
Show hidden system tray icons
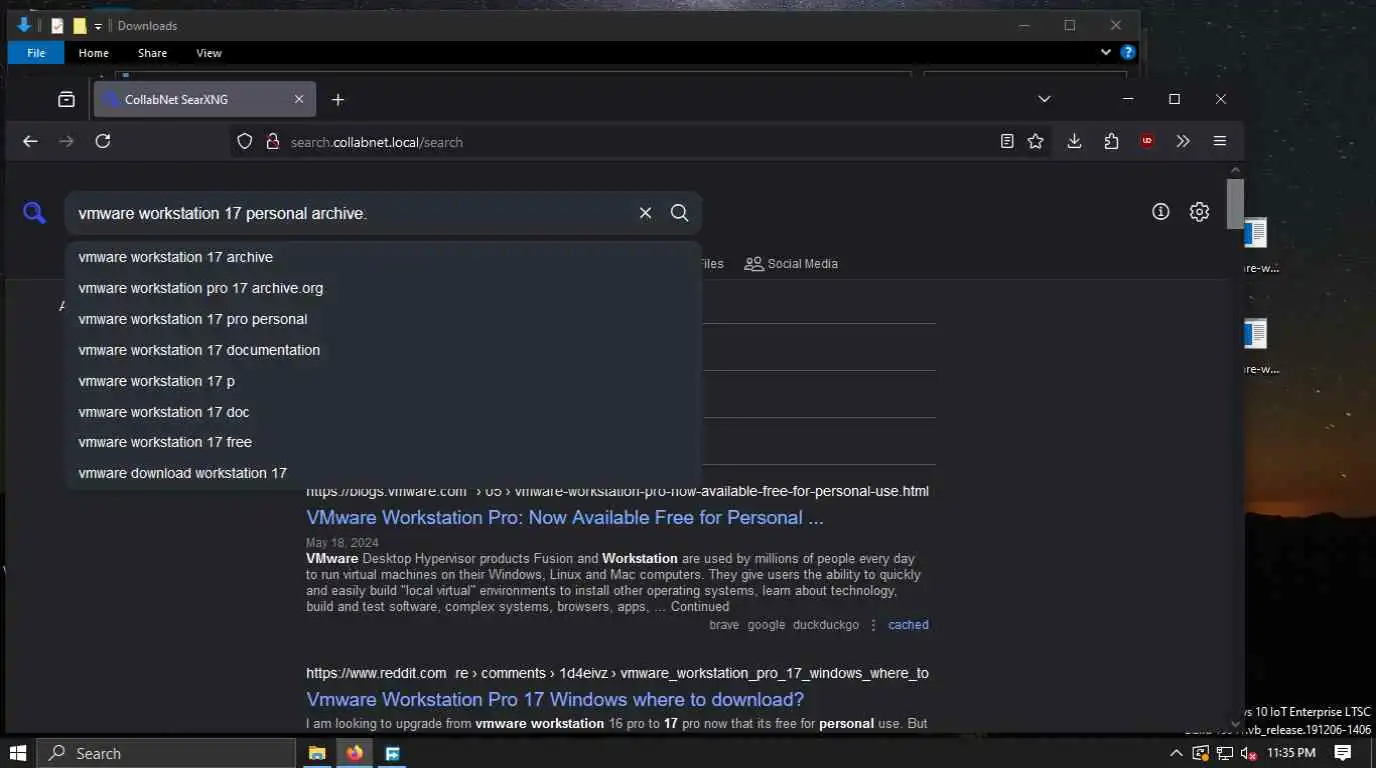1176,753
